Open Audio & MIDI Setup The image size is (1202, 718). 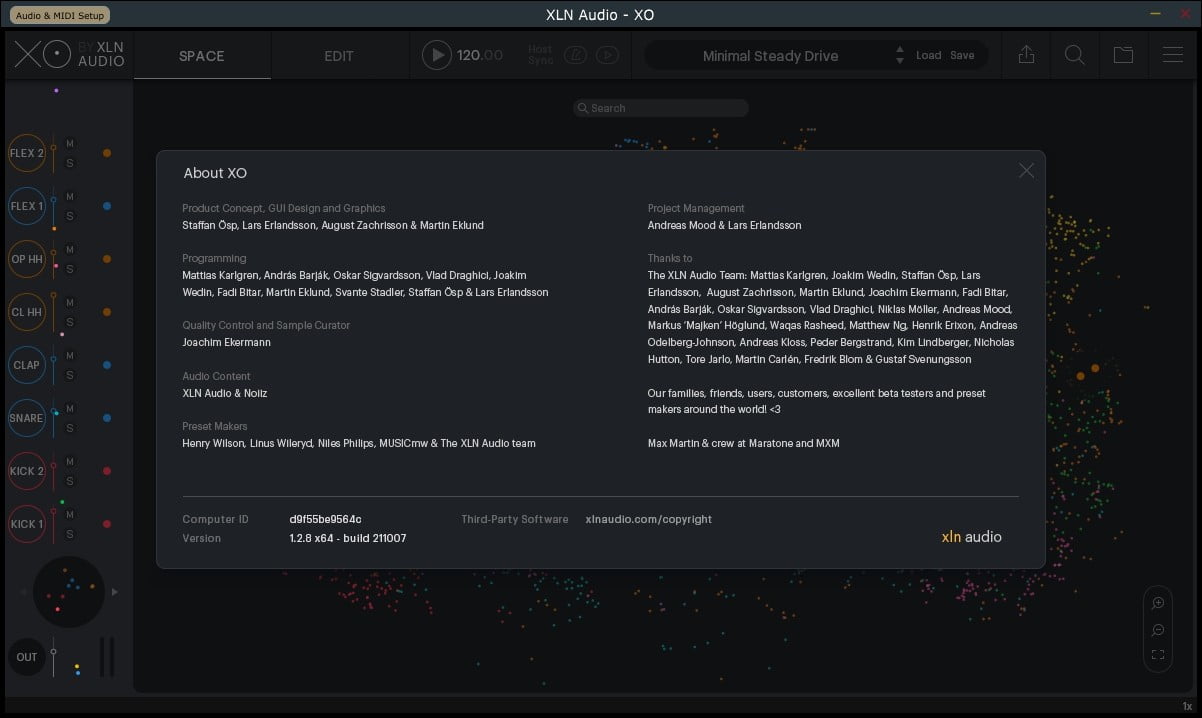60,15
